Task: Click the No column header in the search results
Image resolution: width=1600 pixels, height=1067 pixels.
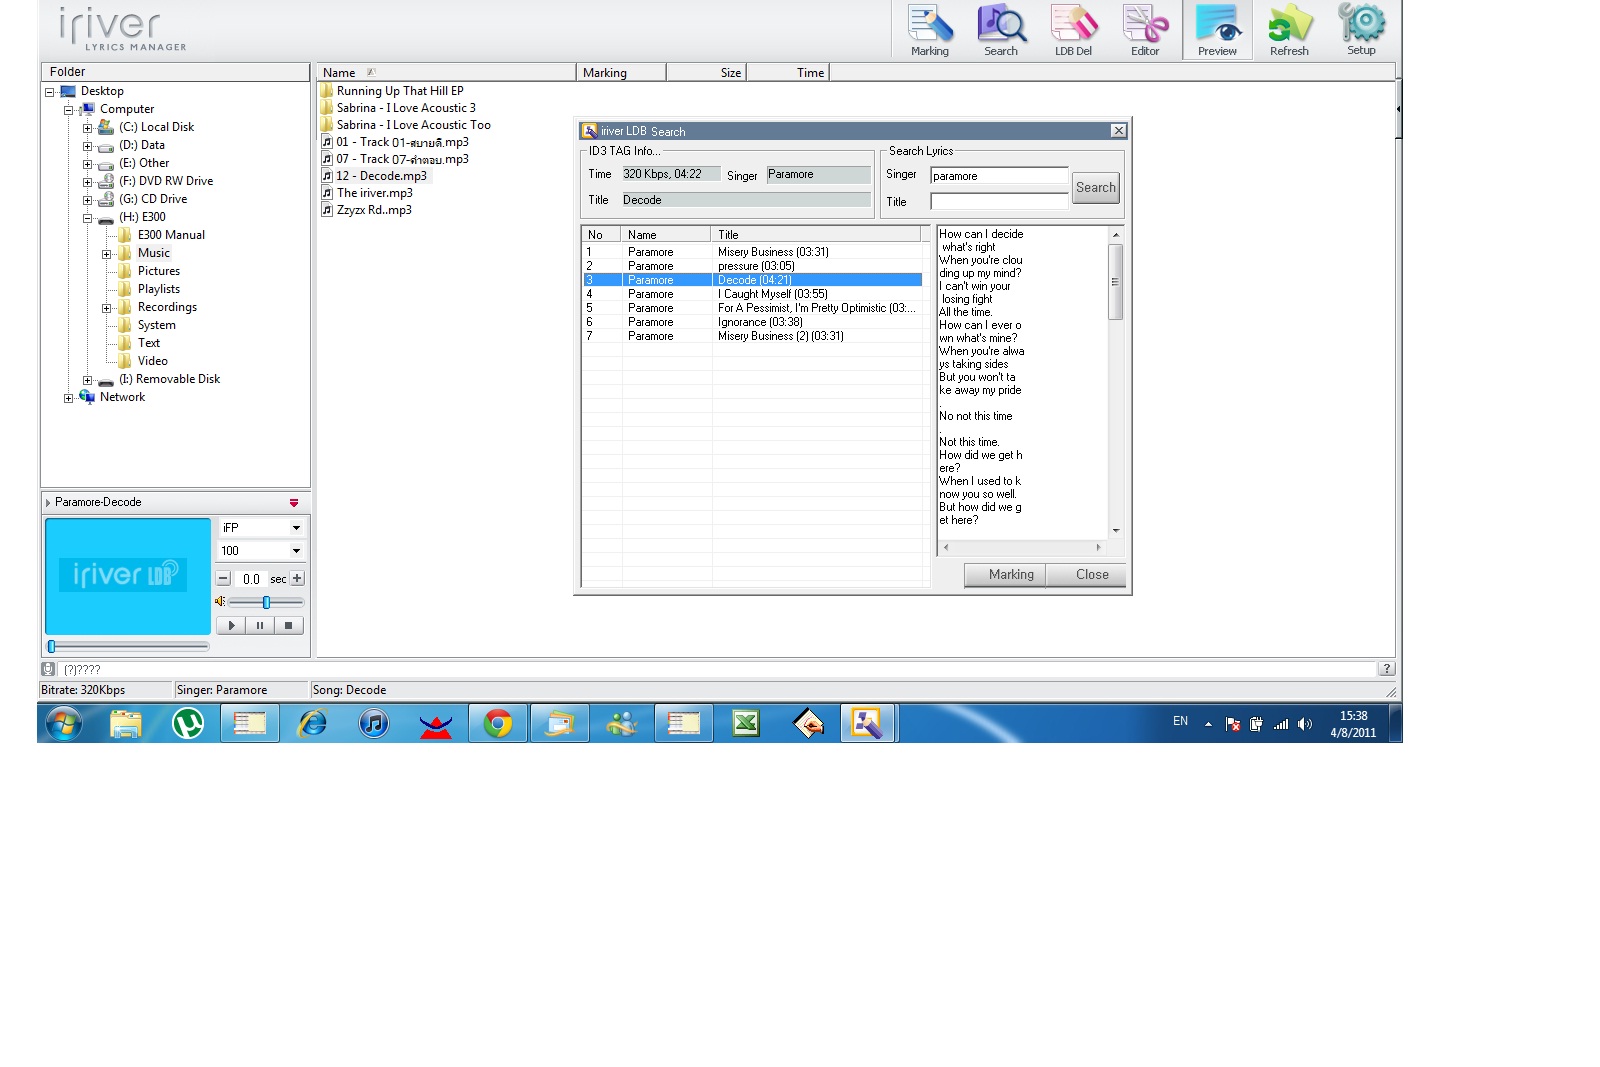Action: pos(601,234)
